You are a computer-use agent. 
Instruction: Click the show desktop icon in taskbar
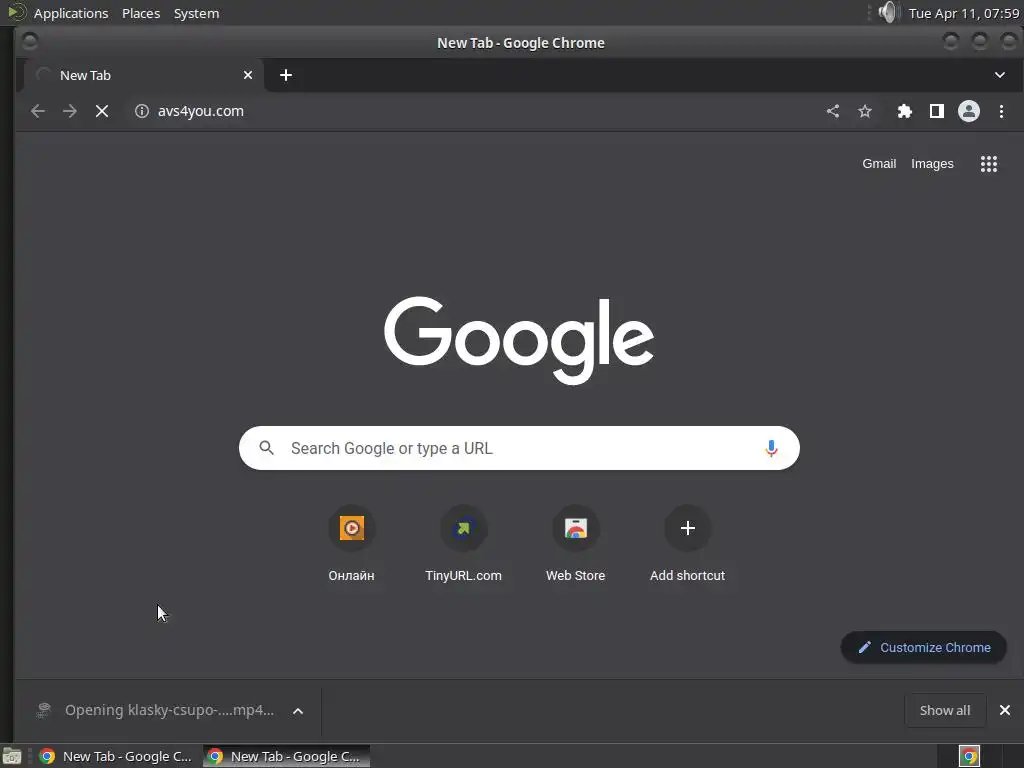[x=12, y=756]
